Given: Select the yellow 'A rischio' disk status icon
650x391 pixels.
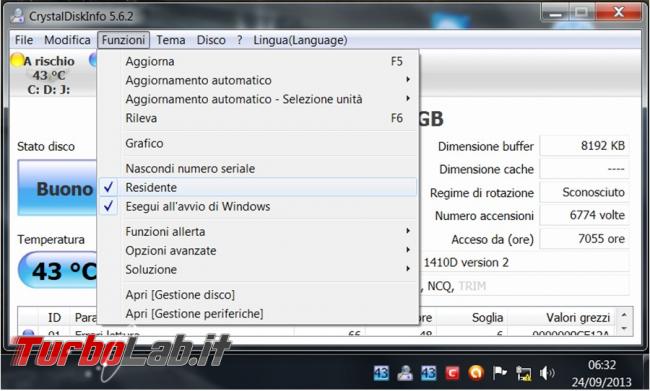Looking at the screenshot, I should [17, 60].
